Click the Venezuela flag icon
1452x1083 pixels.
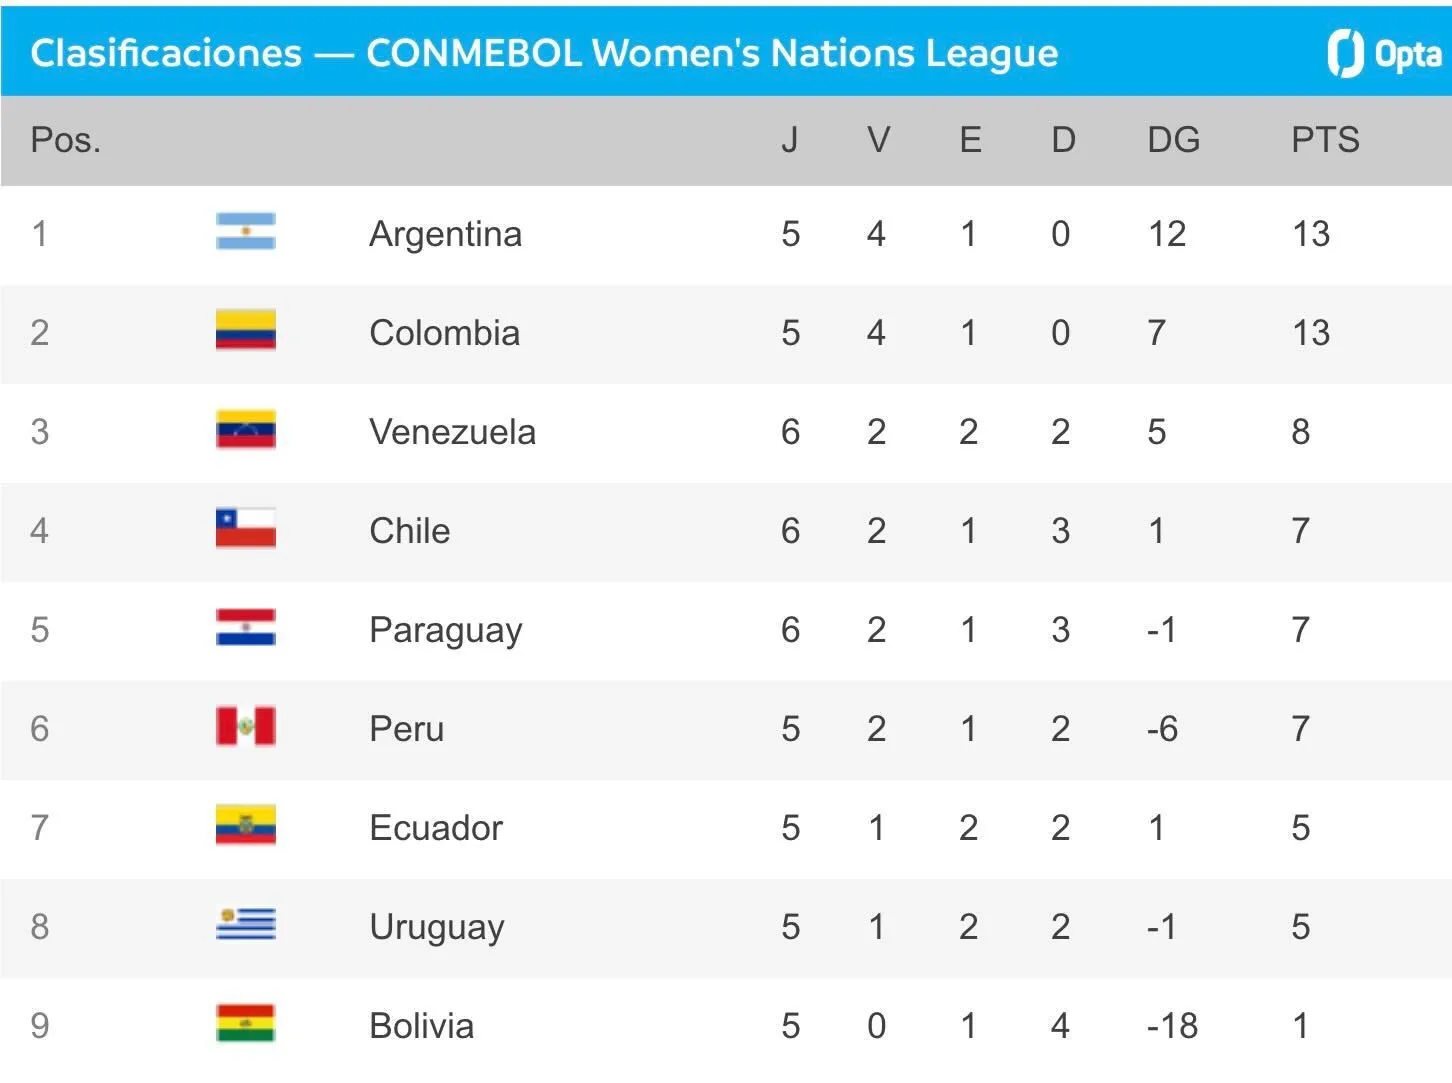[x=245, y=430]
